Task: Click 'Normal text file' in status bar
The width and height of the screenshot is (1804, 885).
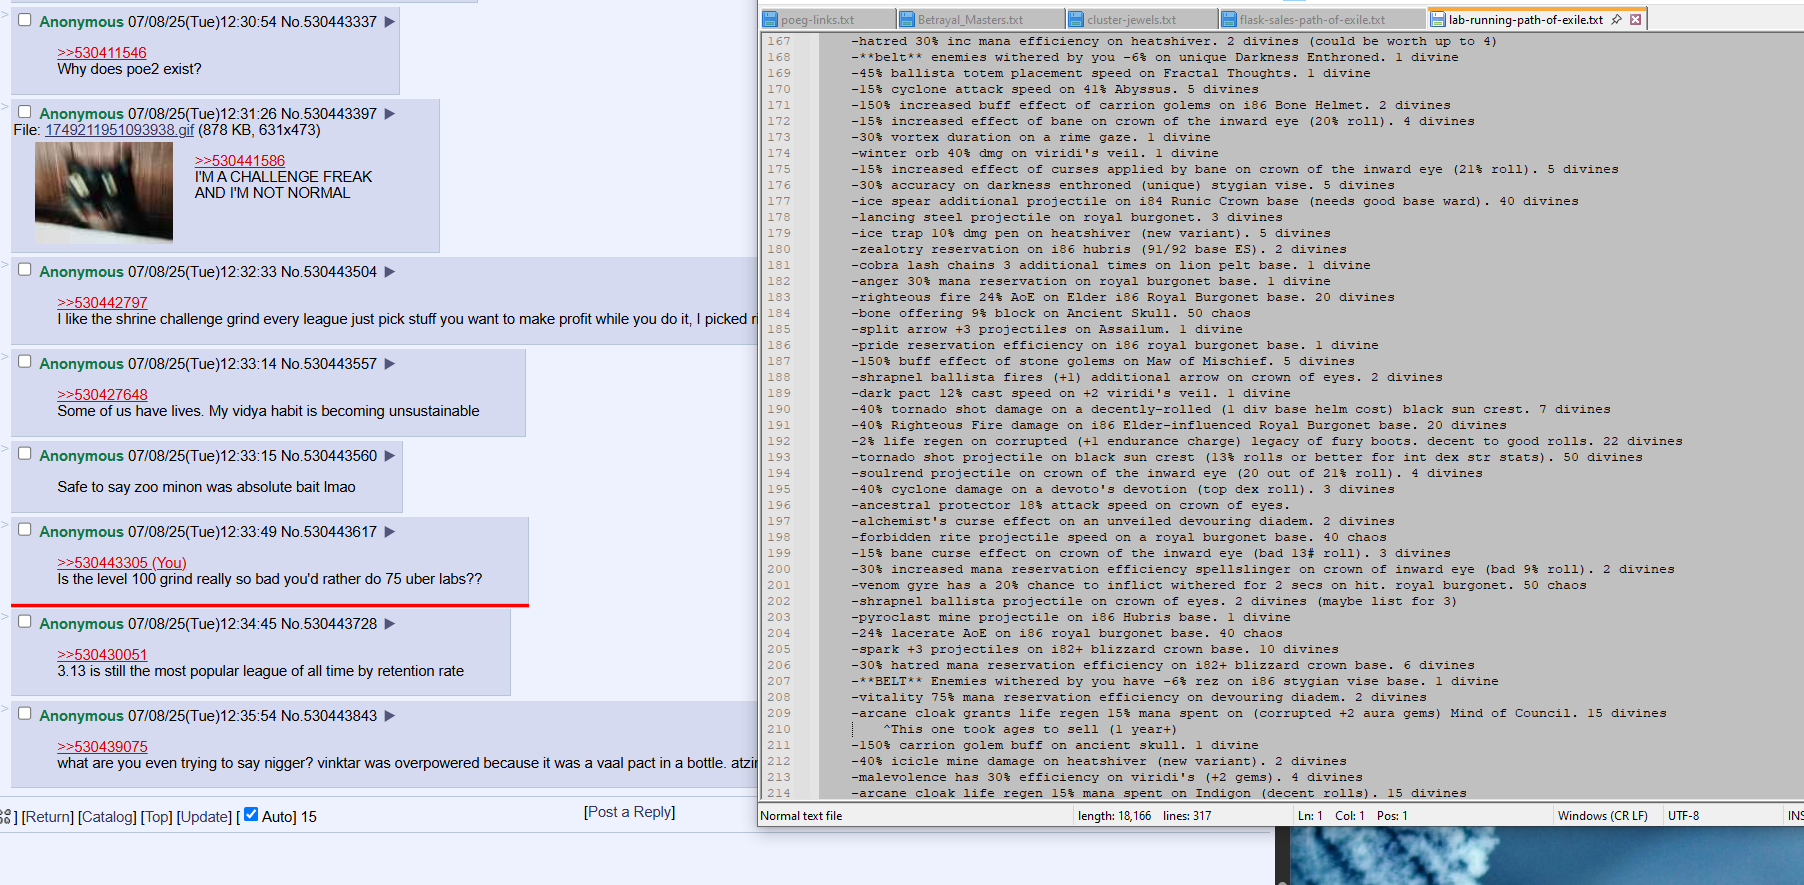Action: (x=801, y=816)
